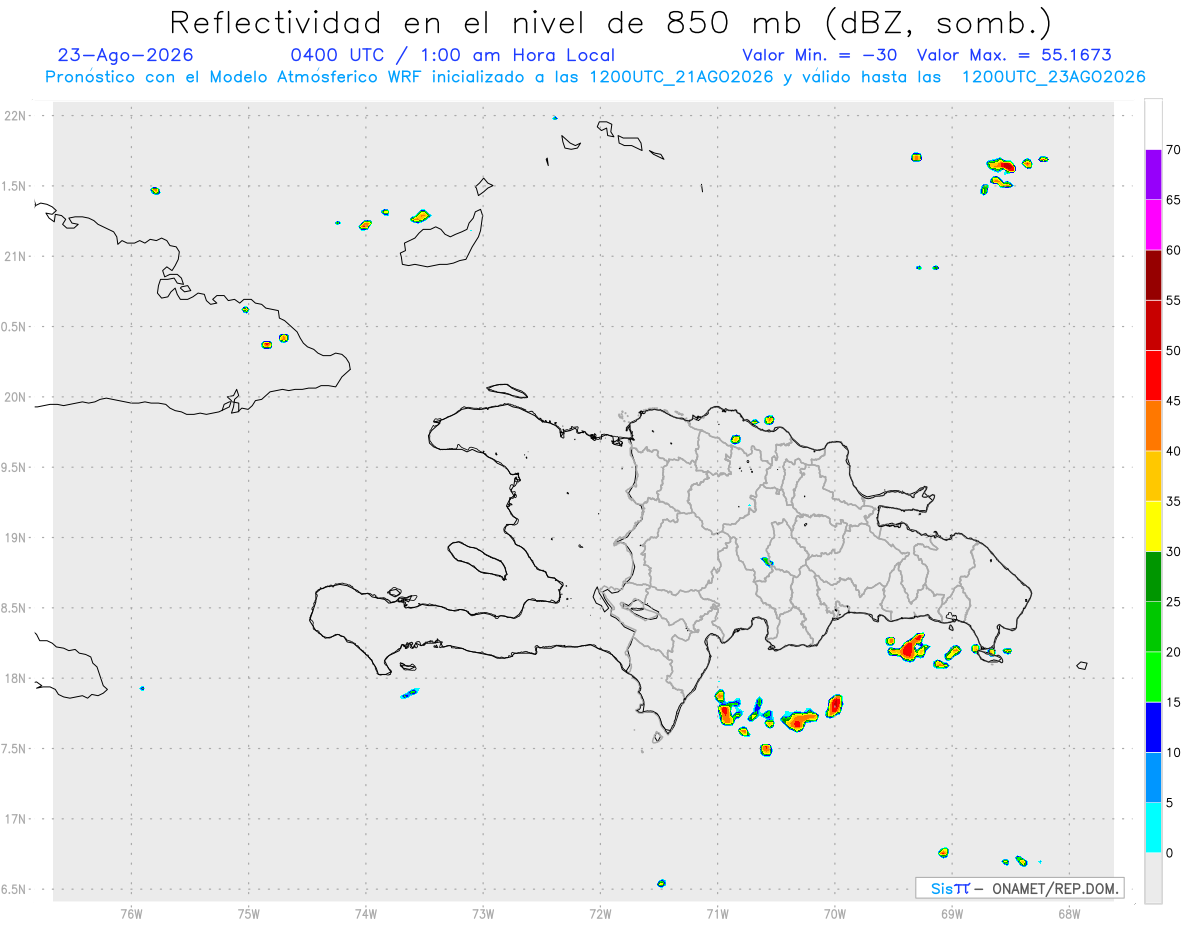
Task: Click the time '0400 UTC / 1:00 am Hora Local'
Action: click(452, 55)
